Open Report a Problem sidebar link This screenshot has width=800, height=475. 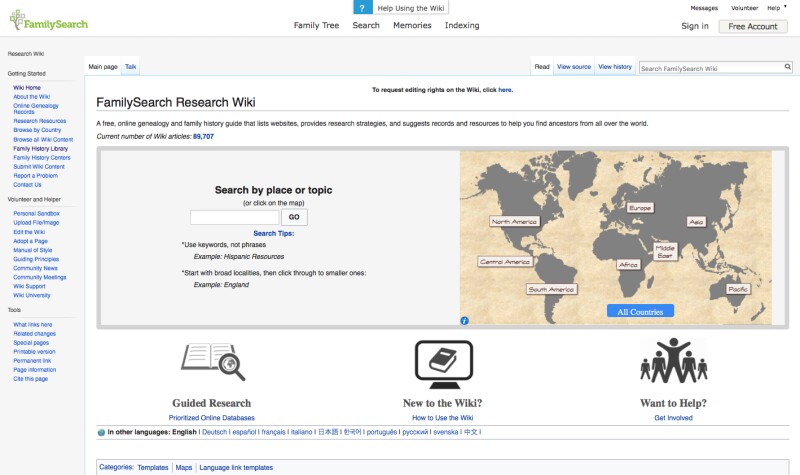pos(36,176)
